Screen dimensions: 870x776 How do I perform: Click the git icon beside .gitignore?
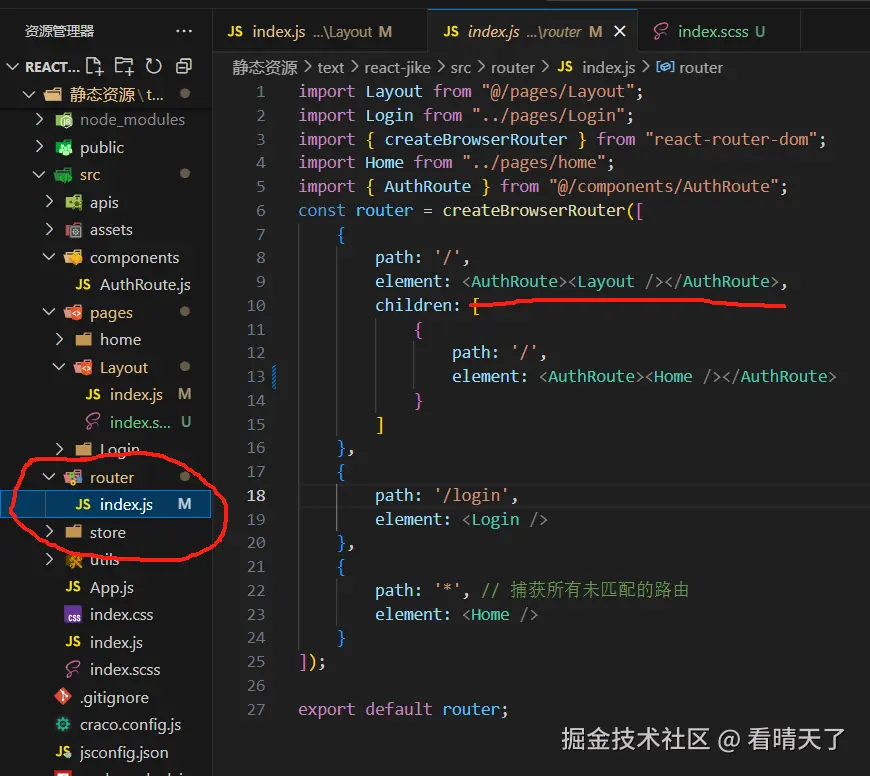click(63, 697)
